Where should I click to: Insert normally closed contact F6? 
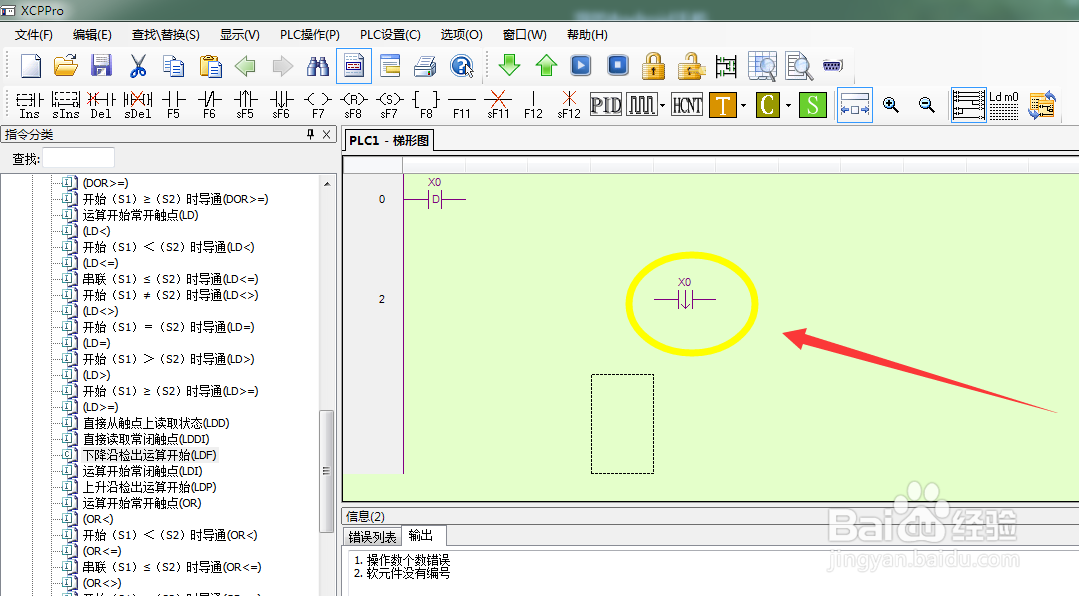pos(209,105)
